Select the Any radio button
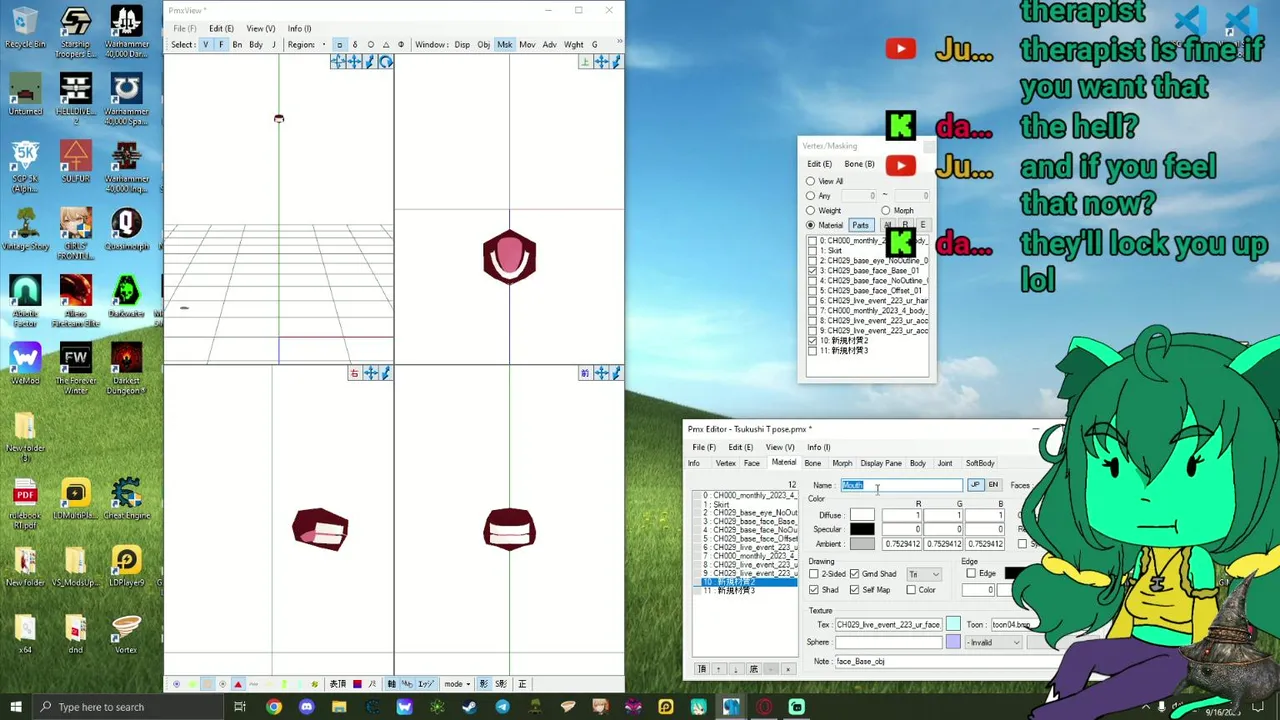 811,196
